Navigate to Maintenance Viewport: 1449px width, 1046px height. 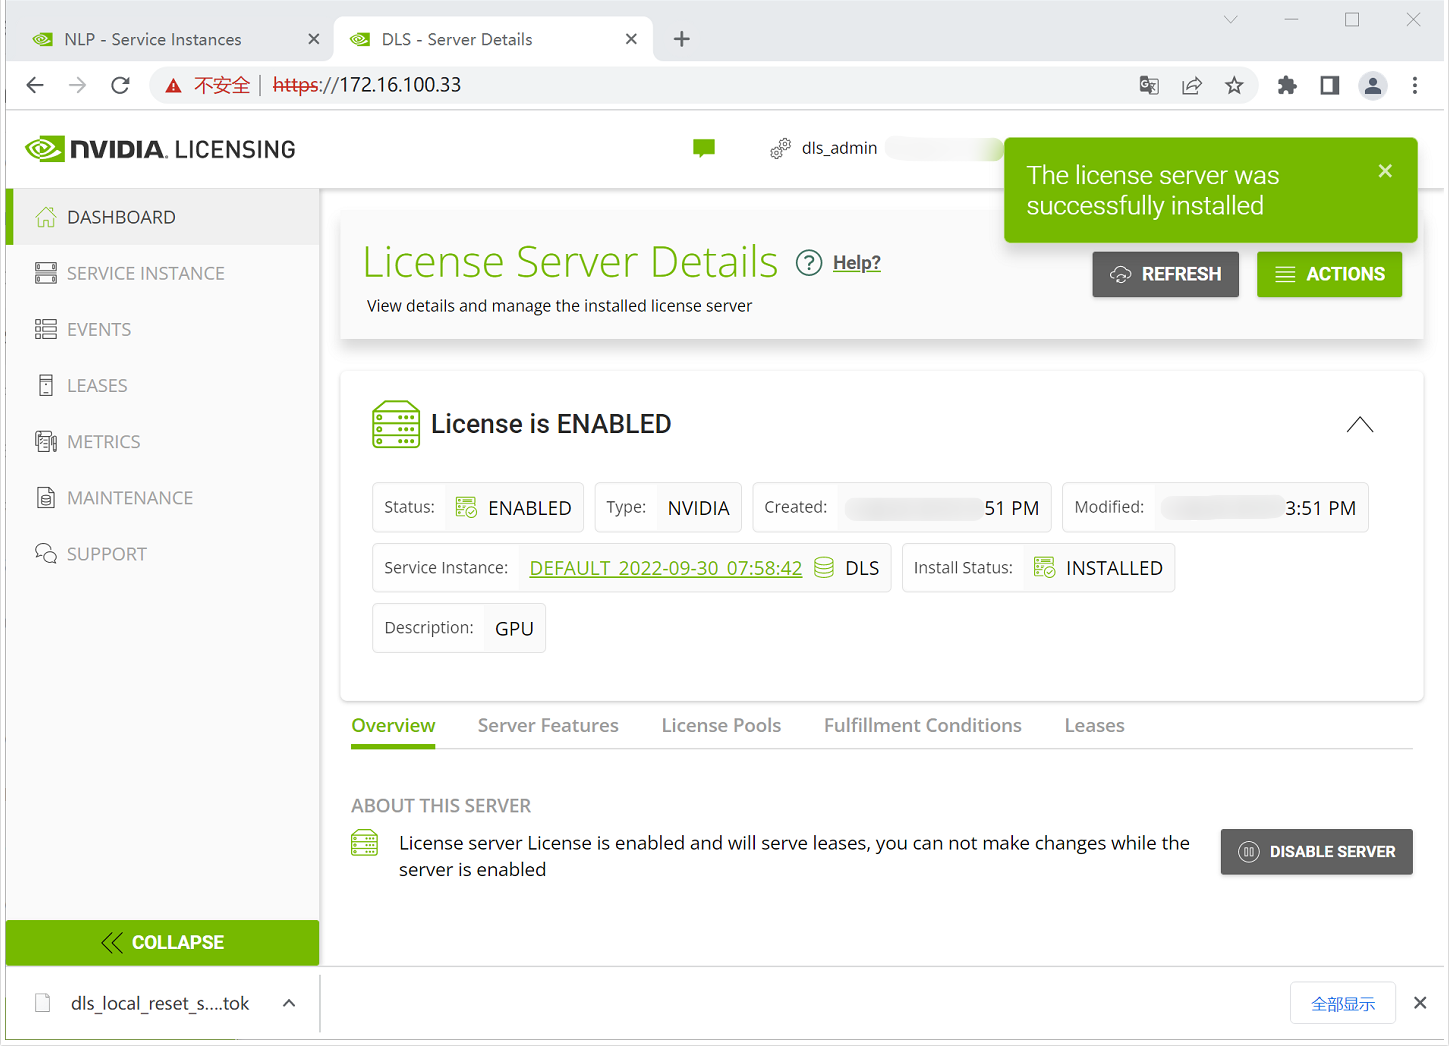coord(129,497)
